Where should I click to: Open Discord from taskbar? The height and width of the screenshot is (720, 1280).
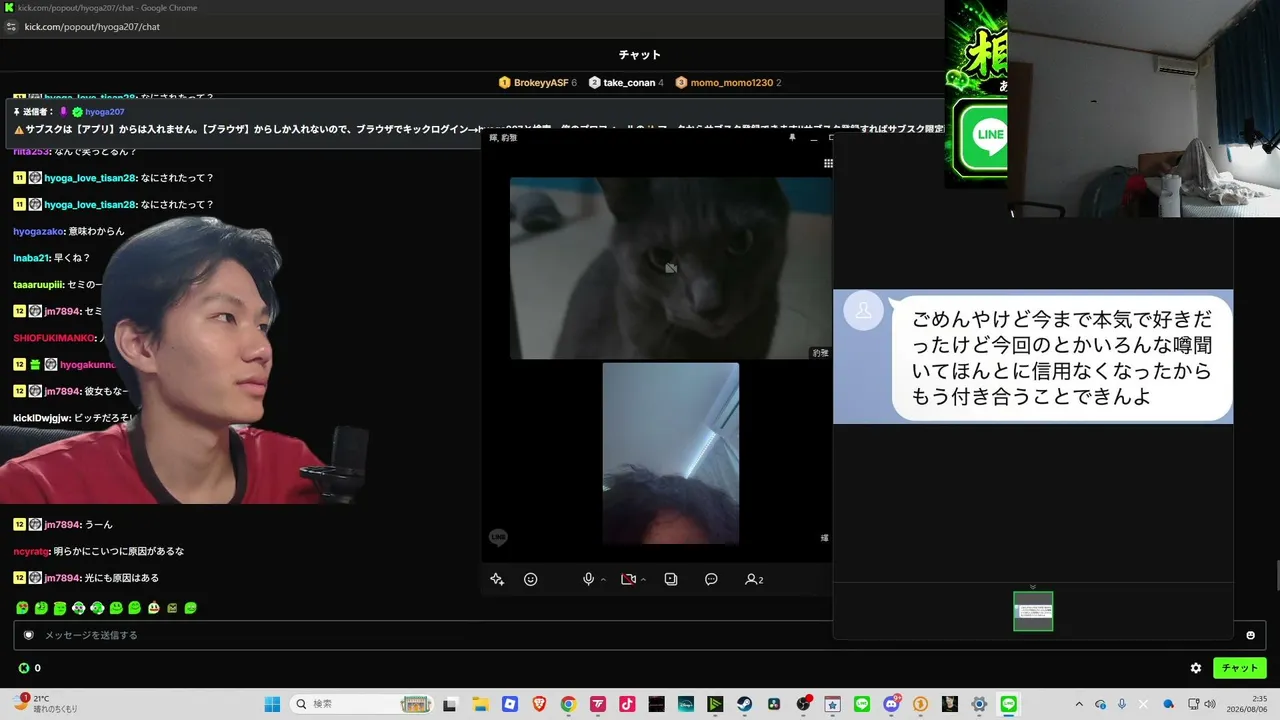tap(891, 704)
